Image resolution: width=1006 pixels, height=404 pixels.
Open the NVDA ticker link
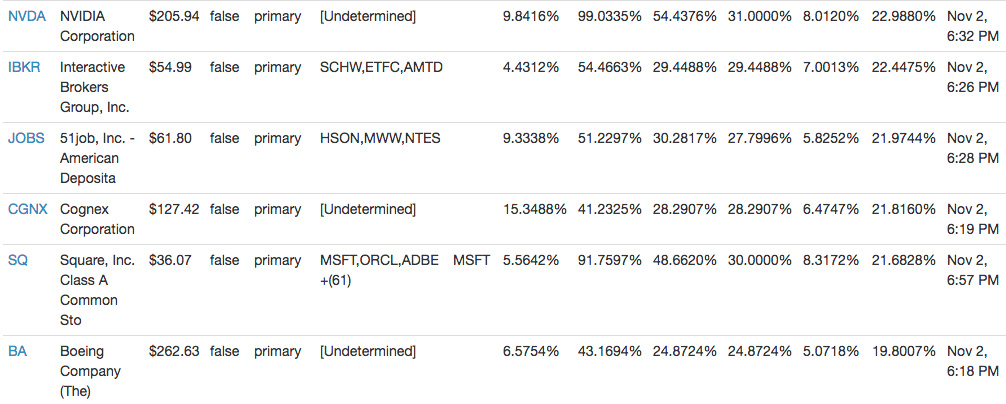[27, 17]
